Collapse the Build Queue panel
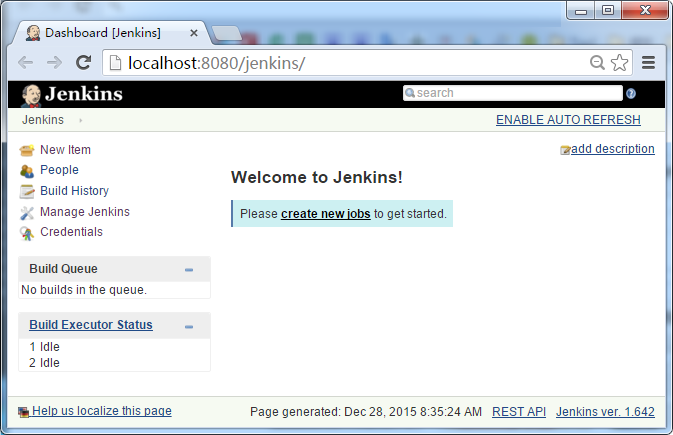This screenshot has width=673, height=435. [189, 270]
